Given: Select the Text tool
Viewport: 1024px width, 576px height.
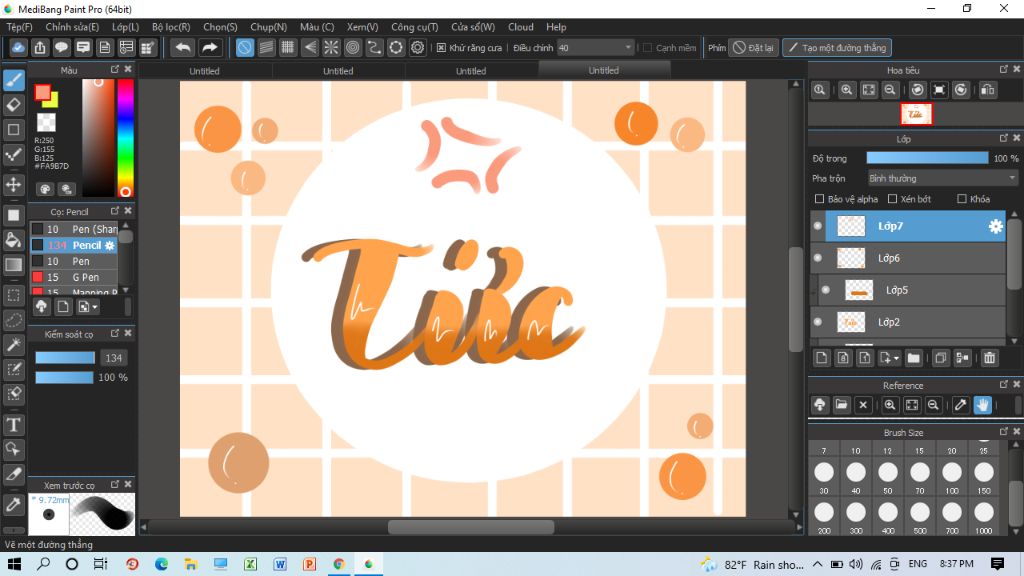Looking at the screenshot, I should coord(14,425).
